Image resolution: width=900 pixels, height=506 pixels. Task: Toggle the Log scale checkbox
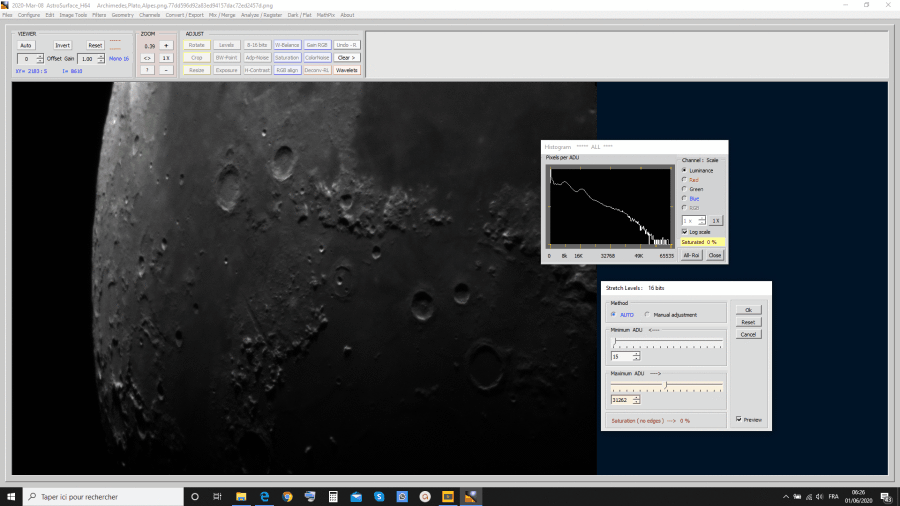tap(684, 231)
